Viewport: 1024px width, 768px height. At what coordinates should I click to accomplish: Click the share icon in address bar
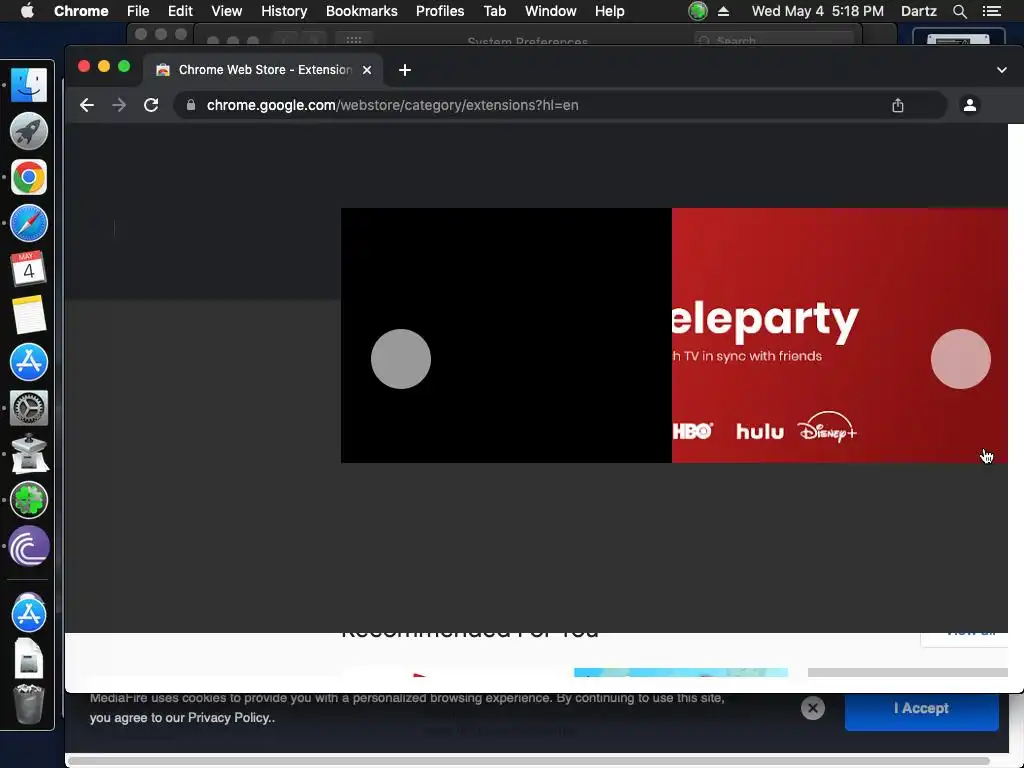click(x=898, y=105)
